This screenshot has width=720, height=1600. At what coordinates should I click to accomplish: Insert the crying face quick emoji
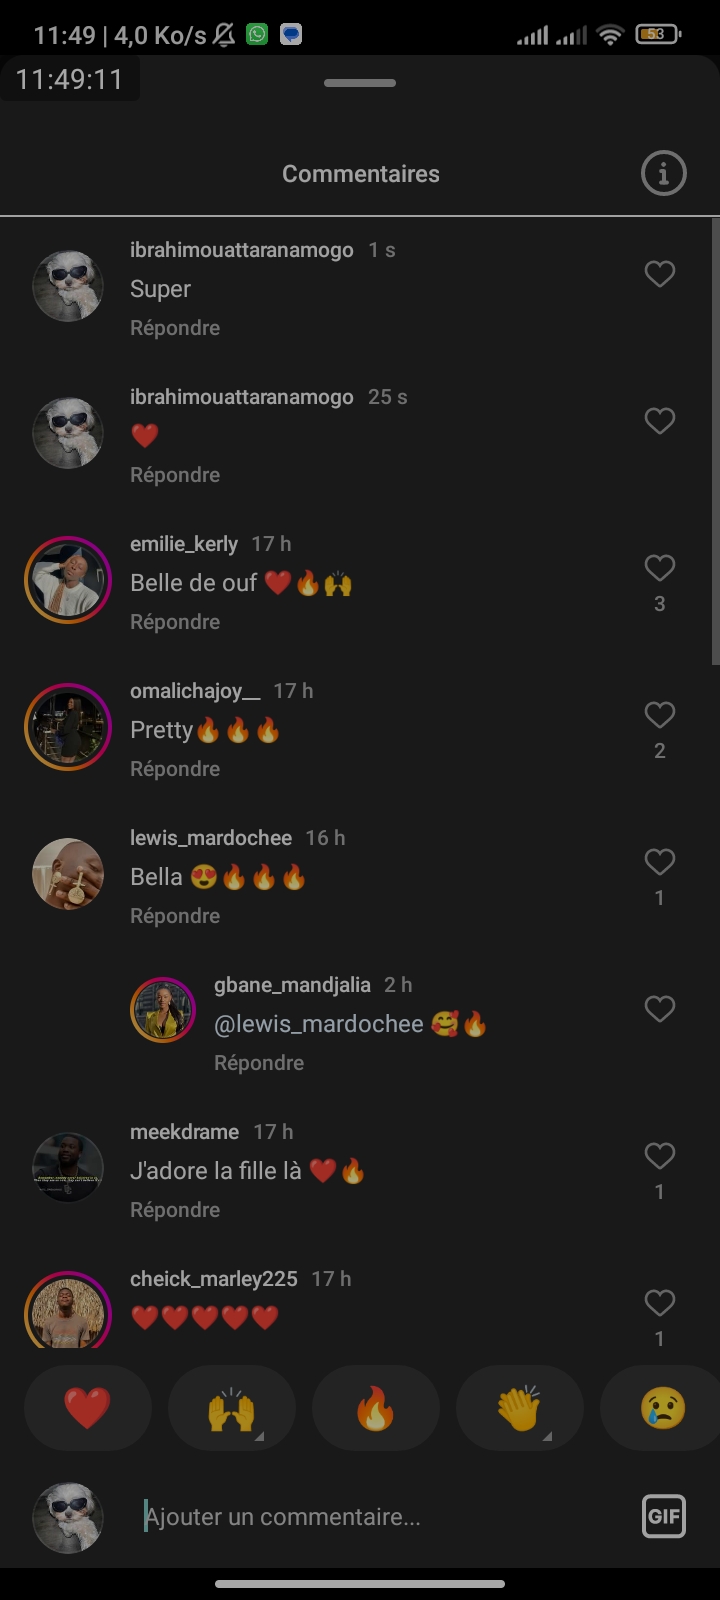[662, 1408]
